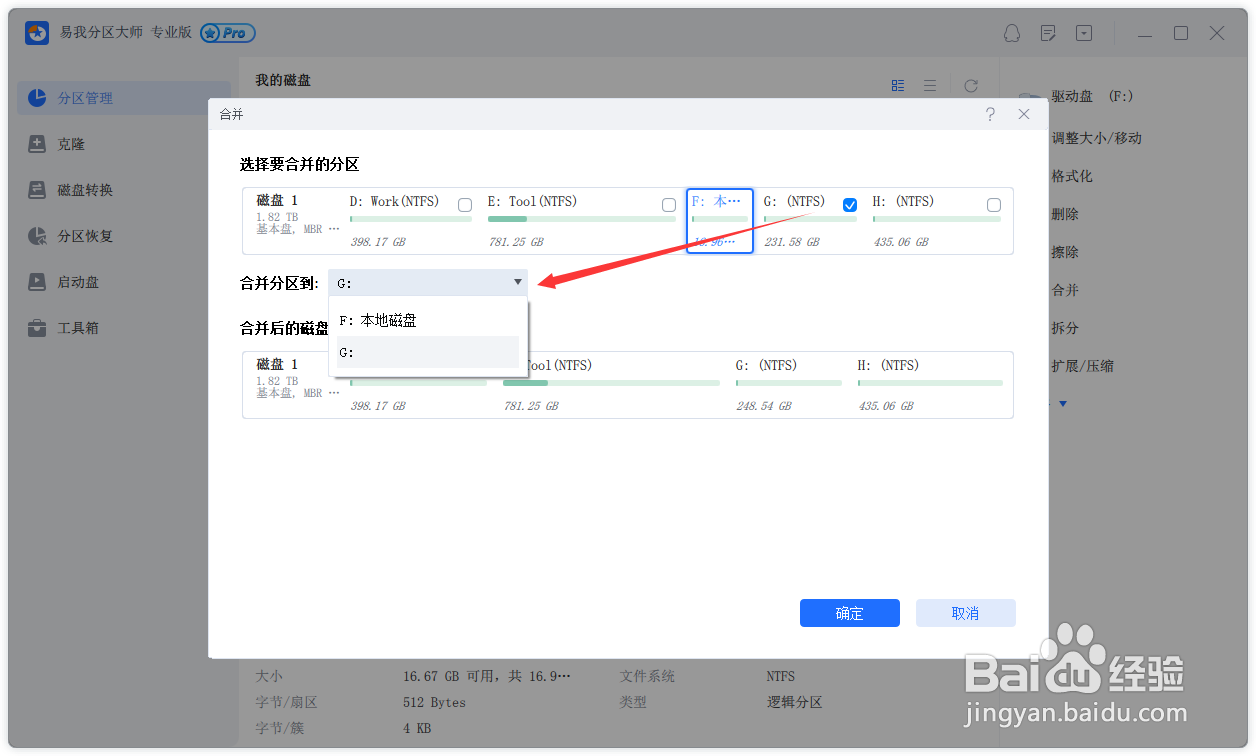Open the notification bell icon
Image resolution: width=1256 pixels, height=756 pixels.
[x=1012, y=33]
